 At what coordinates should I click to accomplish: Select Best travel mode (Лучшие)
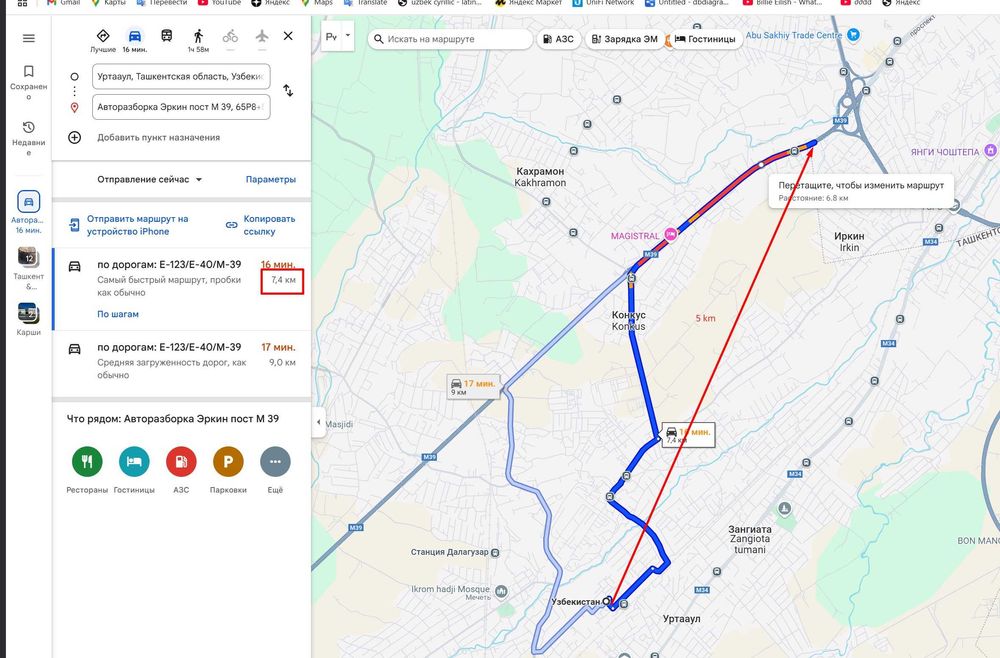[x=103, y=40]
